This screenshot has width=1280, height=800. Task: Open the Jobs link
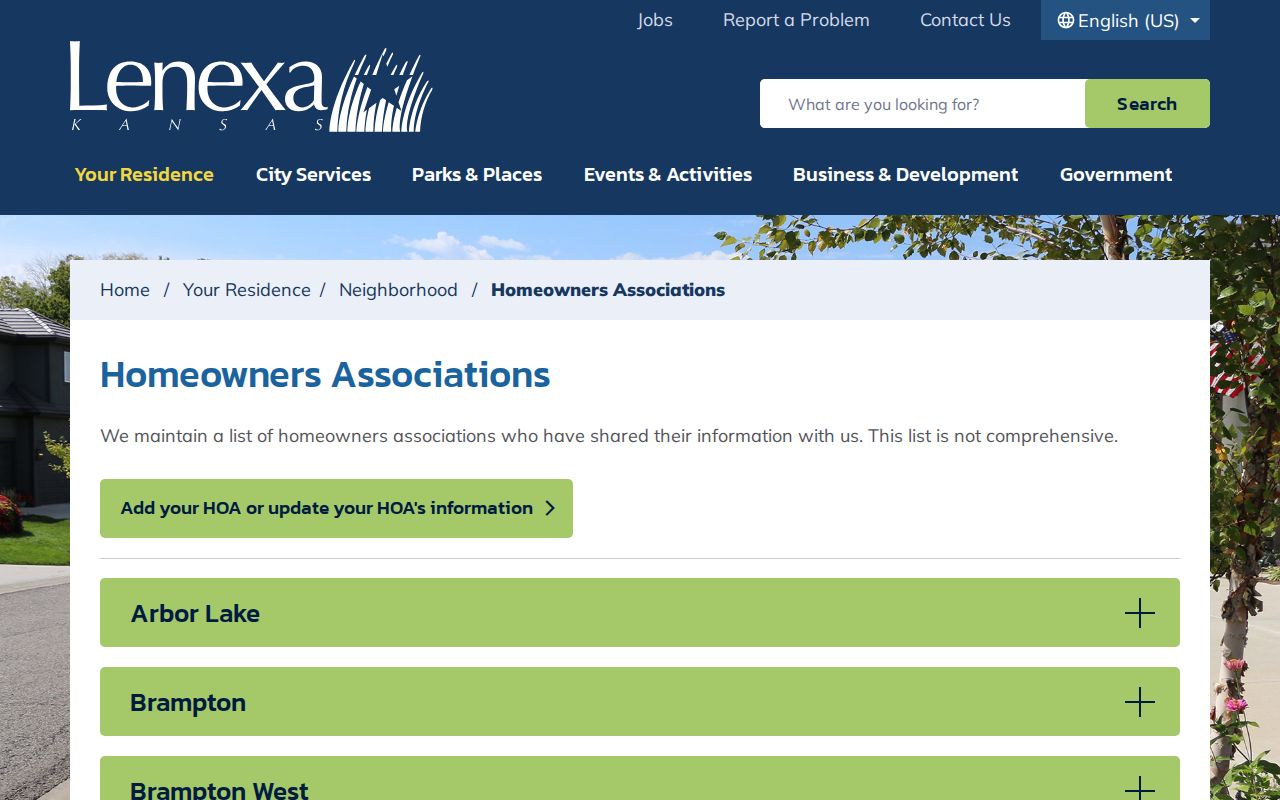click(655, 20)
